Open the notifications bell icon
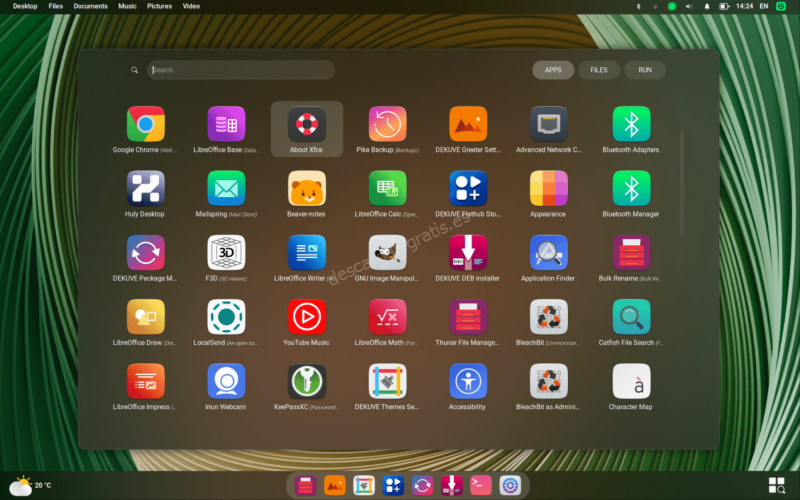Screen dimensions: 800x500 pyautogui.click(x=707, y=6)
